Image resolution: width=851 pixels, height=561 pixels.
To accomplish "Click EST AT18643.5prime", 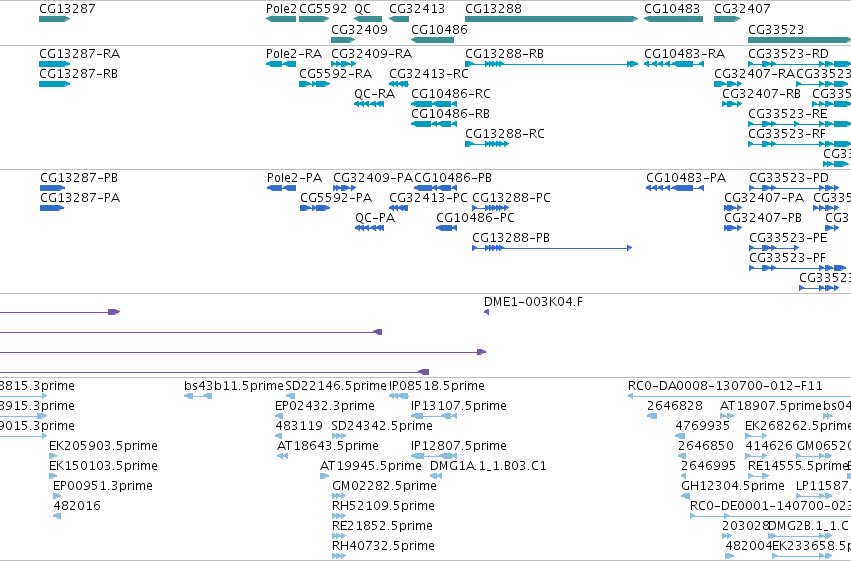I will [328, 447].
